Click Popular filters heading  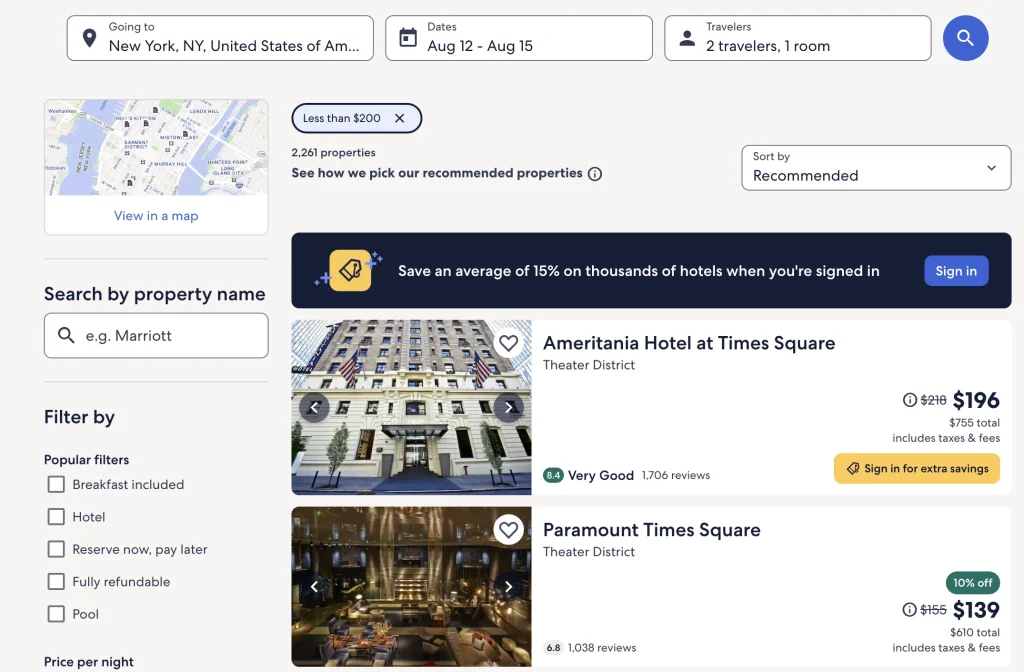click(86, 460)
